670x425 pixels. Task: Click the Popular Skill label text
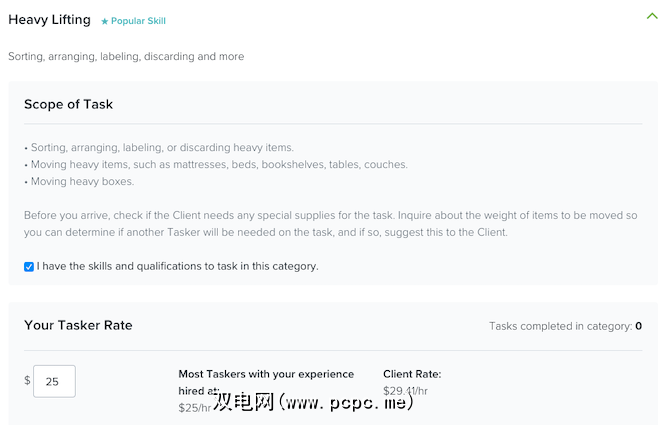138,21
